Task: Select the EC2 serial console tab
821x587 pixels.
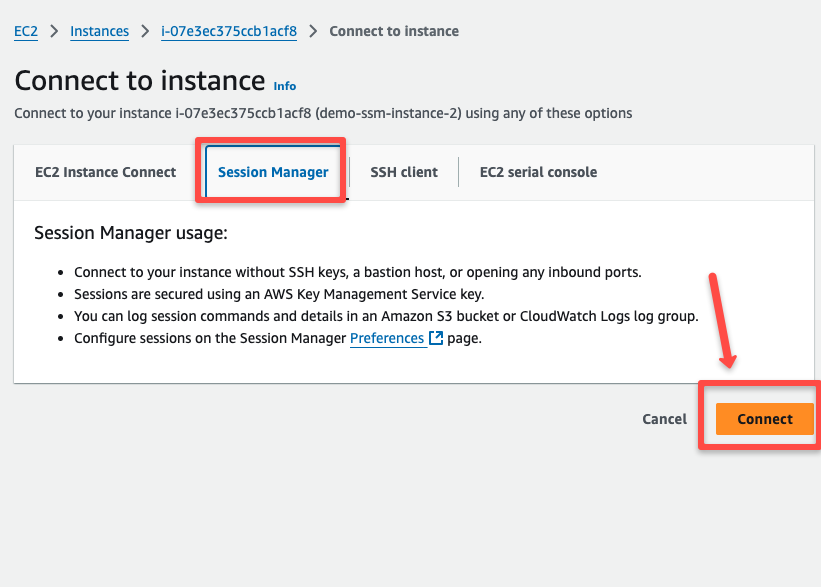Action: [x=538, y=172]
